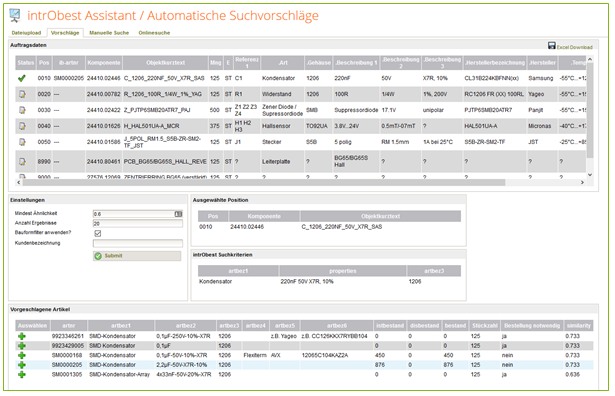Click the Kondensator value under artbez1 criteria
This screenshot has width=615, height=396.
click(215, 282)
